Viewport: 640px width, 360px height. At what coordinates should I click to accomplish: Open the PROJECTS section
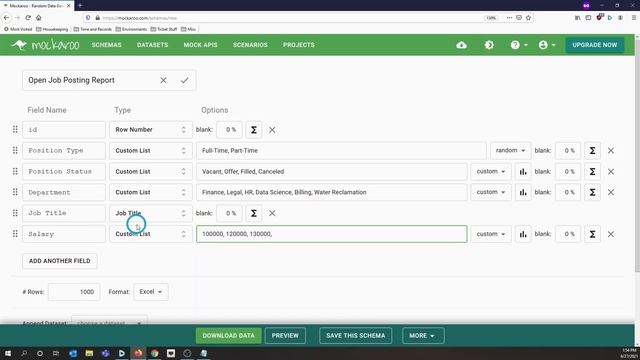pos(299,45)
